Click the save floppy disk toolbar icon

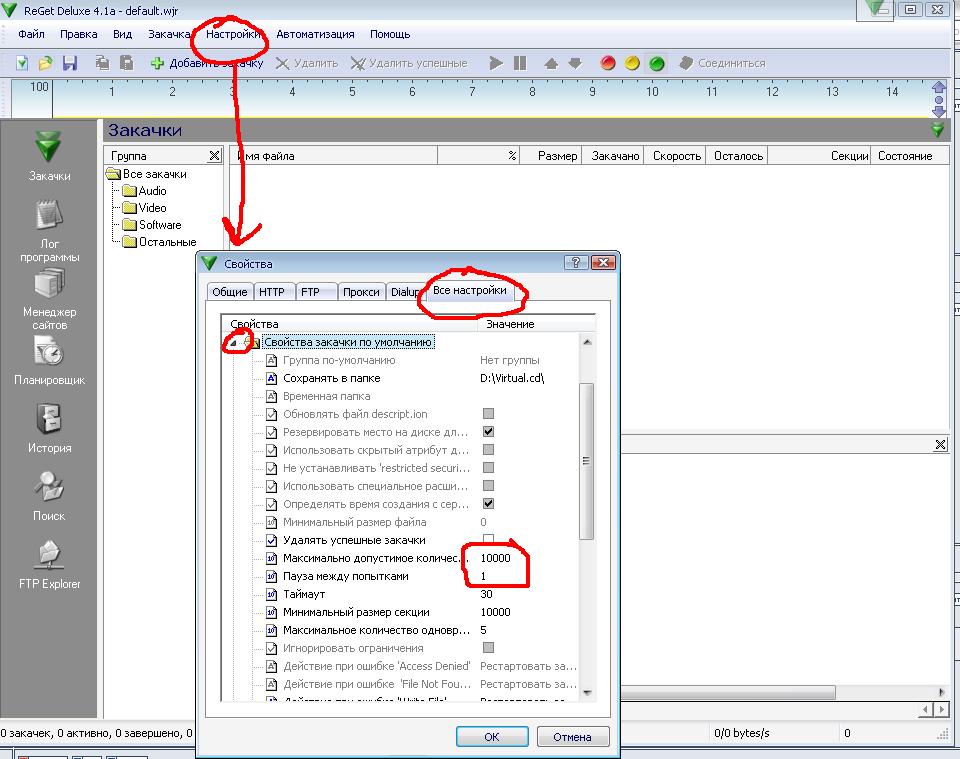click(70, 63)
